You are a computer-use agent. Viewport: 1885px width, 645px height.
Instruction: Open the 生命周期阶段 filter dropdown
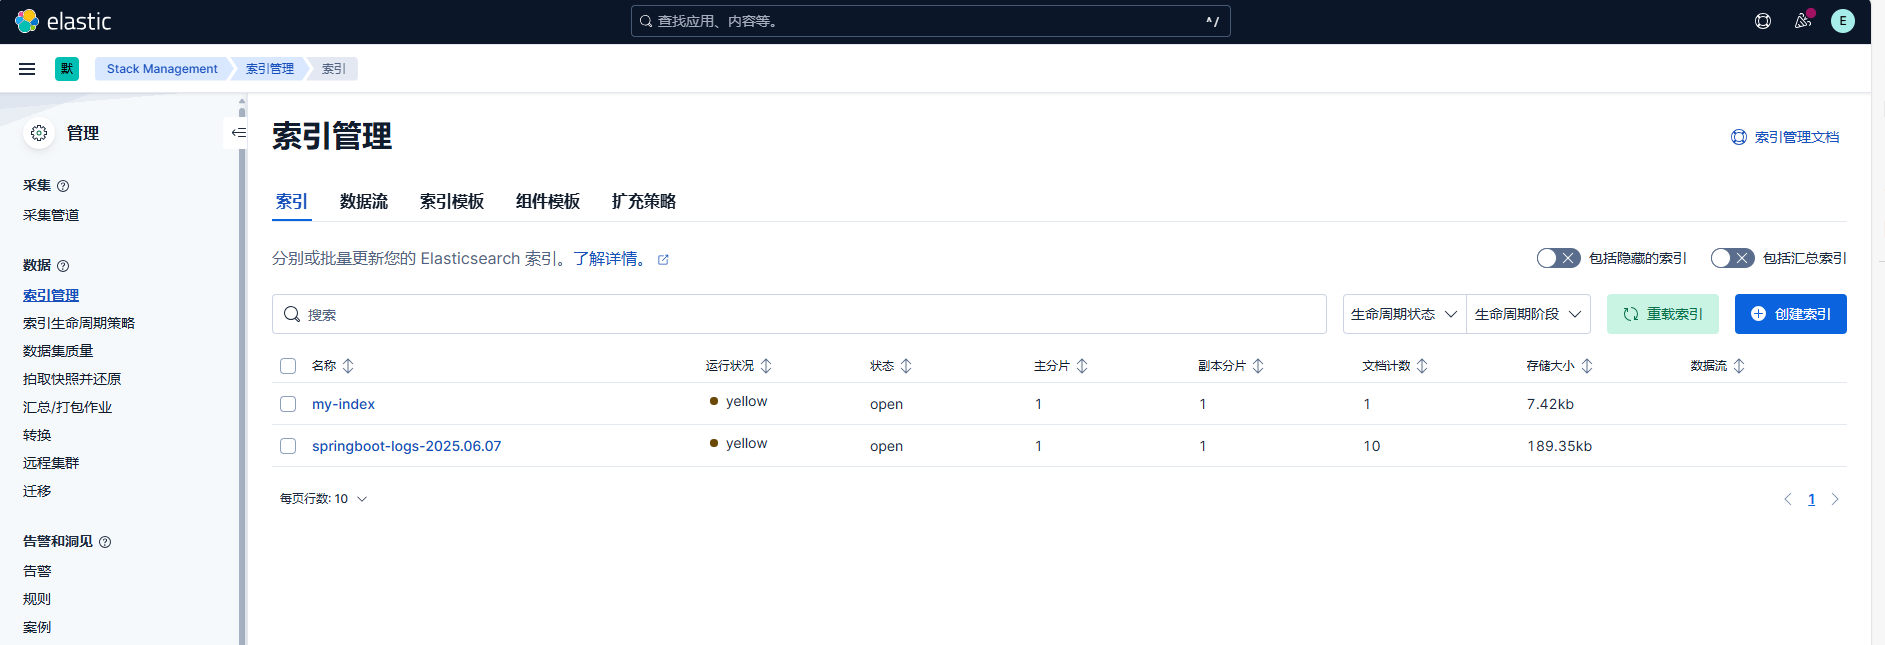(1528, 314)
